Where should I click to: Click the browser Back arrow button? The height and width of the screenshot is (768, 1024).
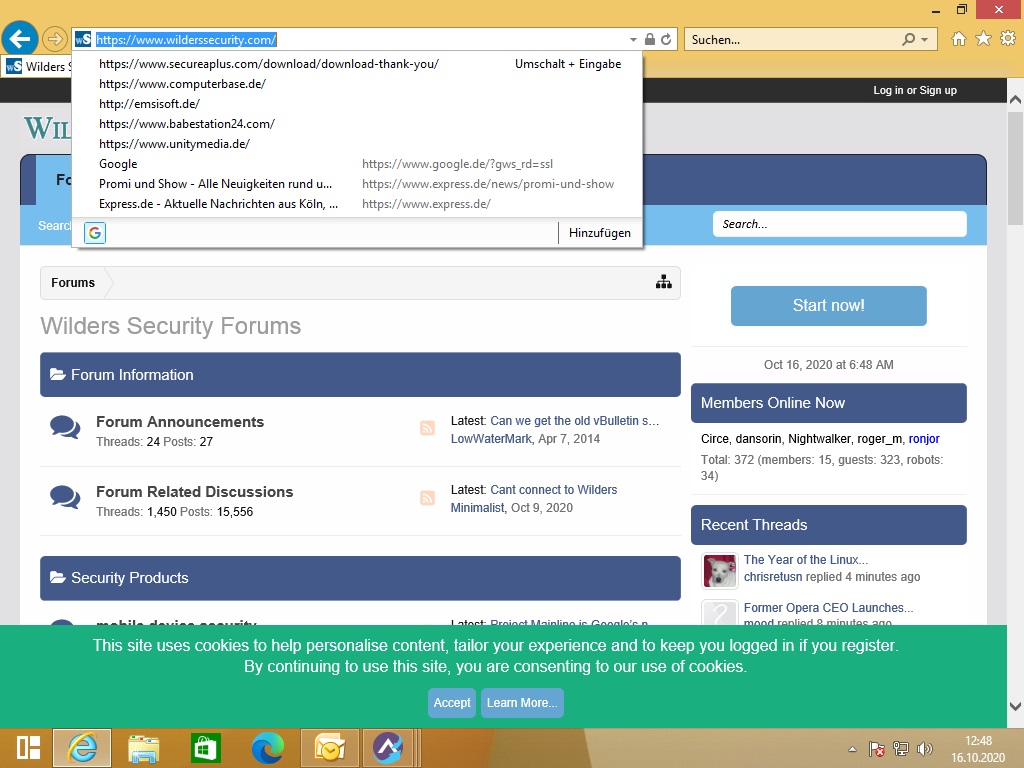click(x=20, y=39)
